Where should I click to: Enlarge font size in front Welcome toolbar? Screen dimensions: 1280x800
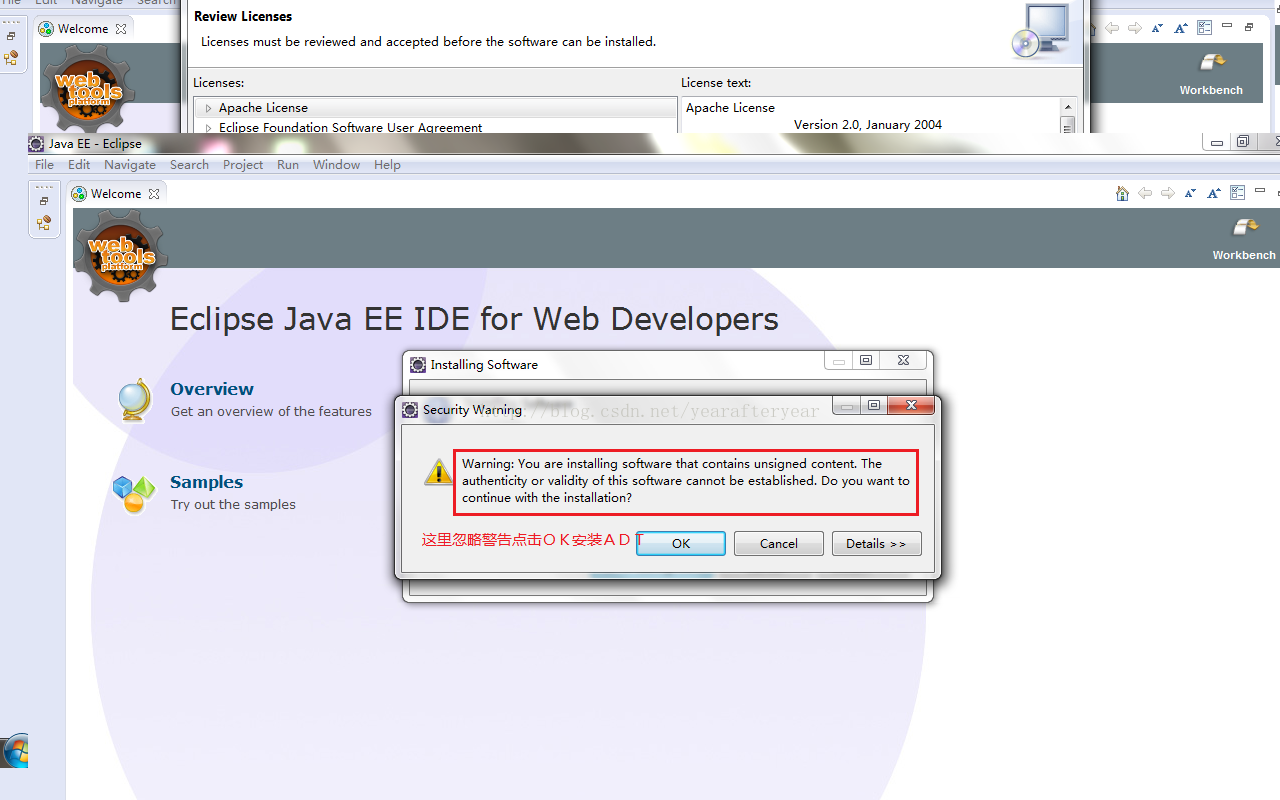pos(1214,193)
